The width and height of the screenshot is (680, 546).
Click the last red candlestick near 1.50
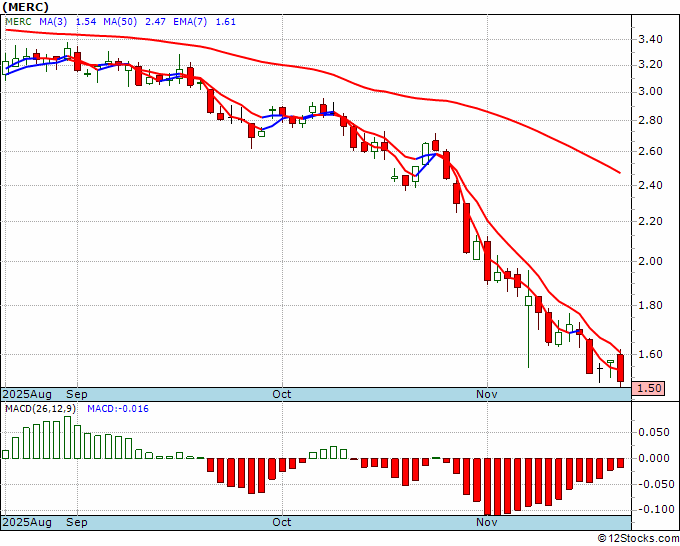[x=620, y=368]
